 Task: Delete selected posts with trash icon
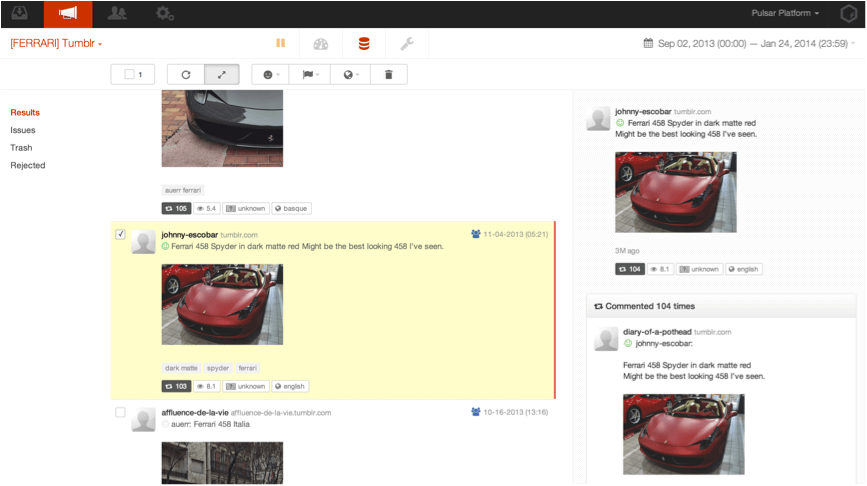[388, 74]
